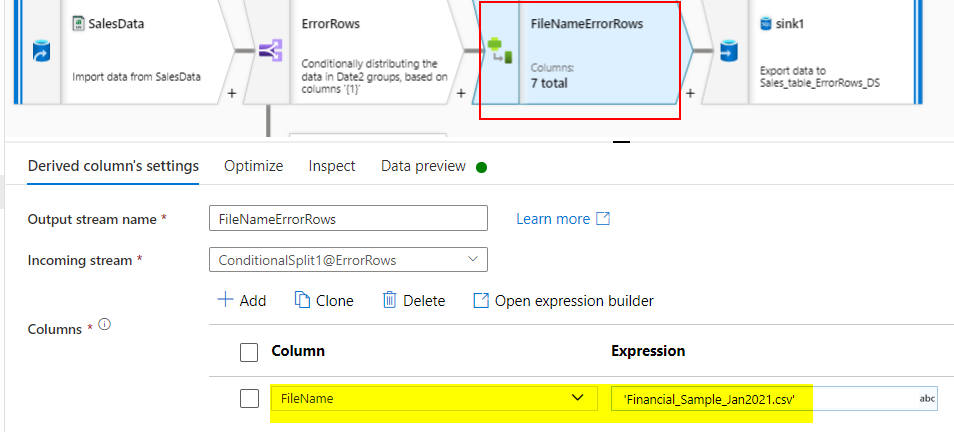Open the FileName column dropdown
The height and width of the screenshot is (432, 954).
pos(434,399)
